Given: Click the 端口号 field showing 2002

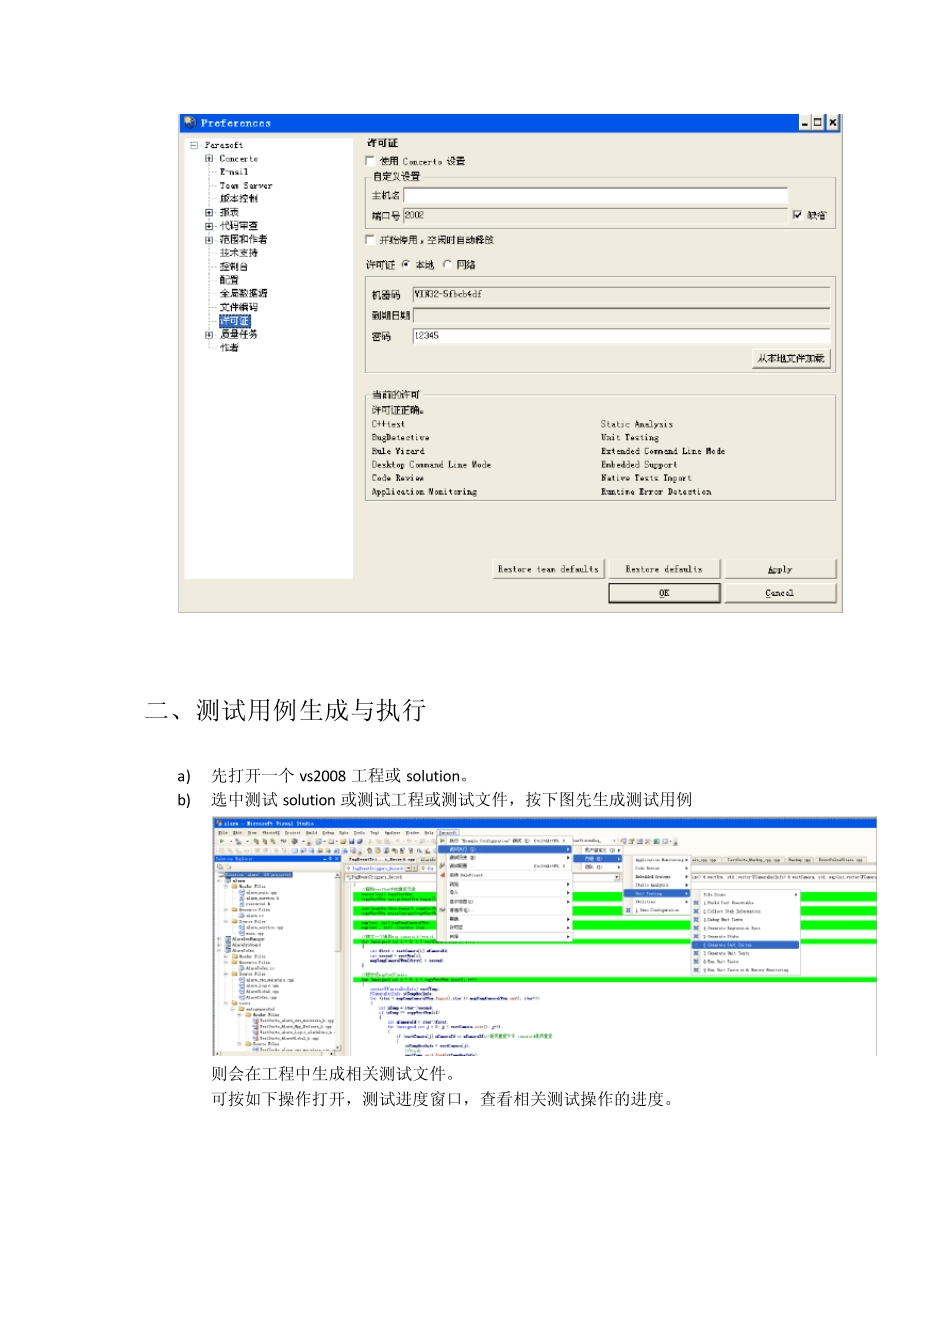Looking at the screenshot, I should point(595,215).
